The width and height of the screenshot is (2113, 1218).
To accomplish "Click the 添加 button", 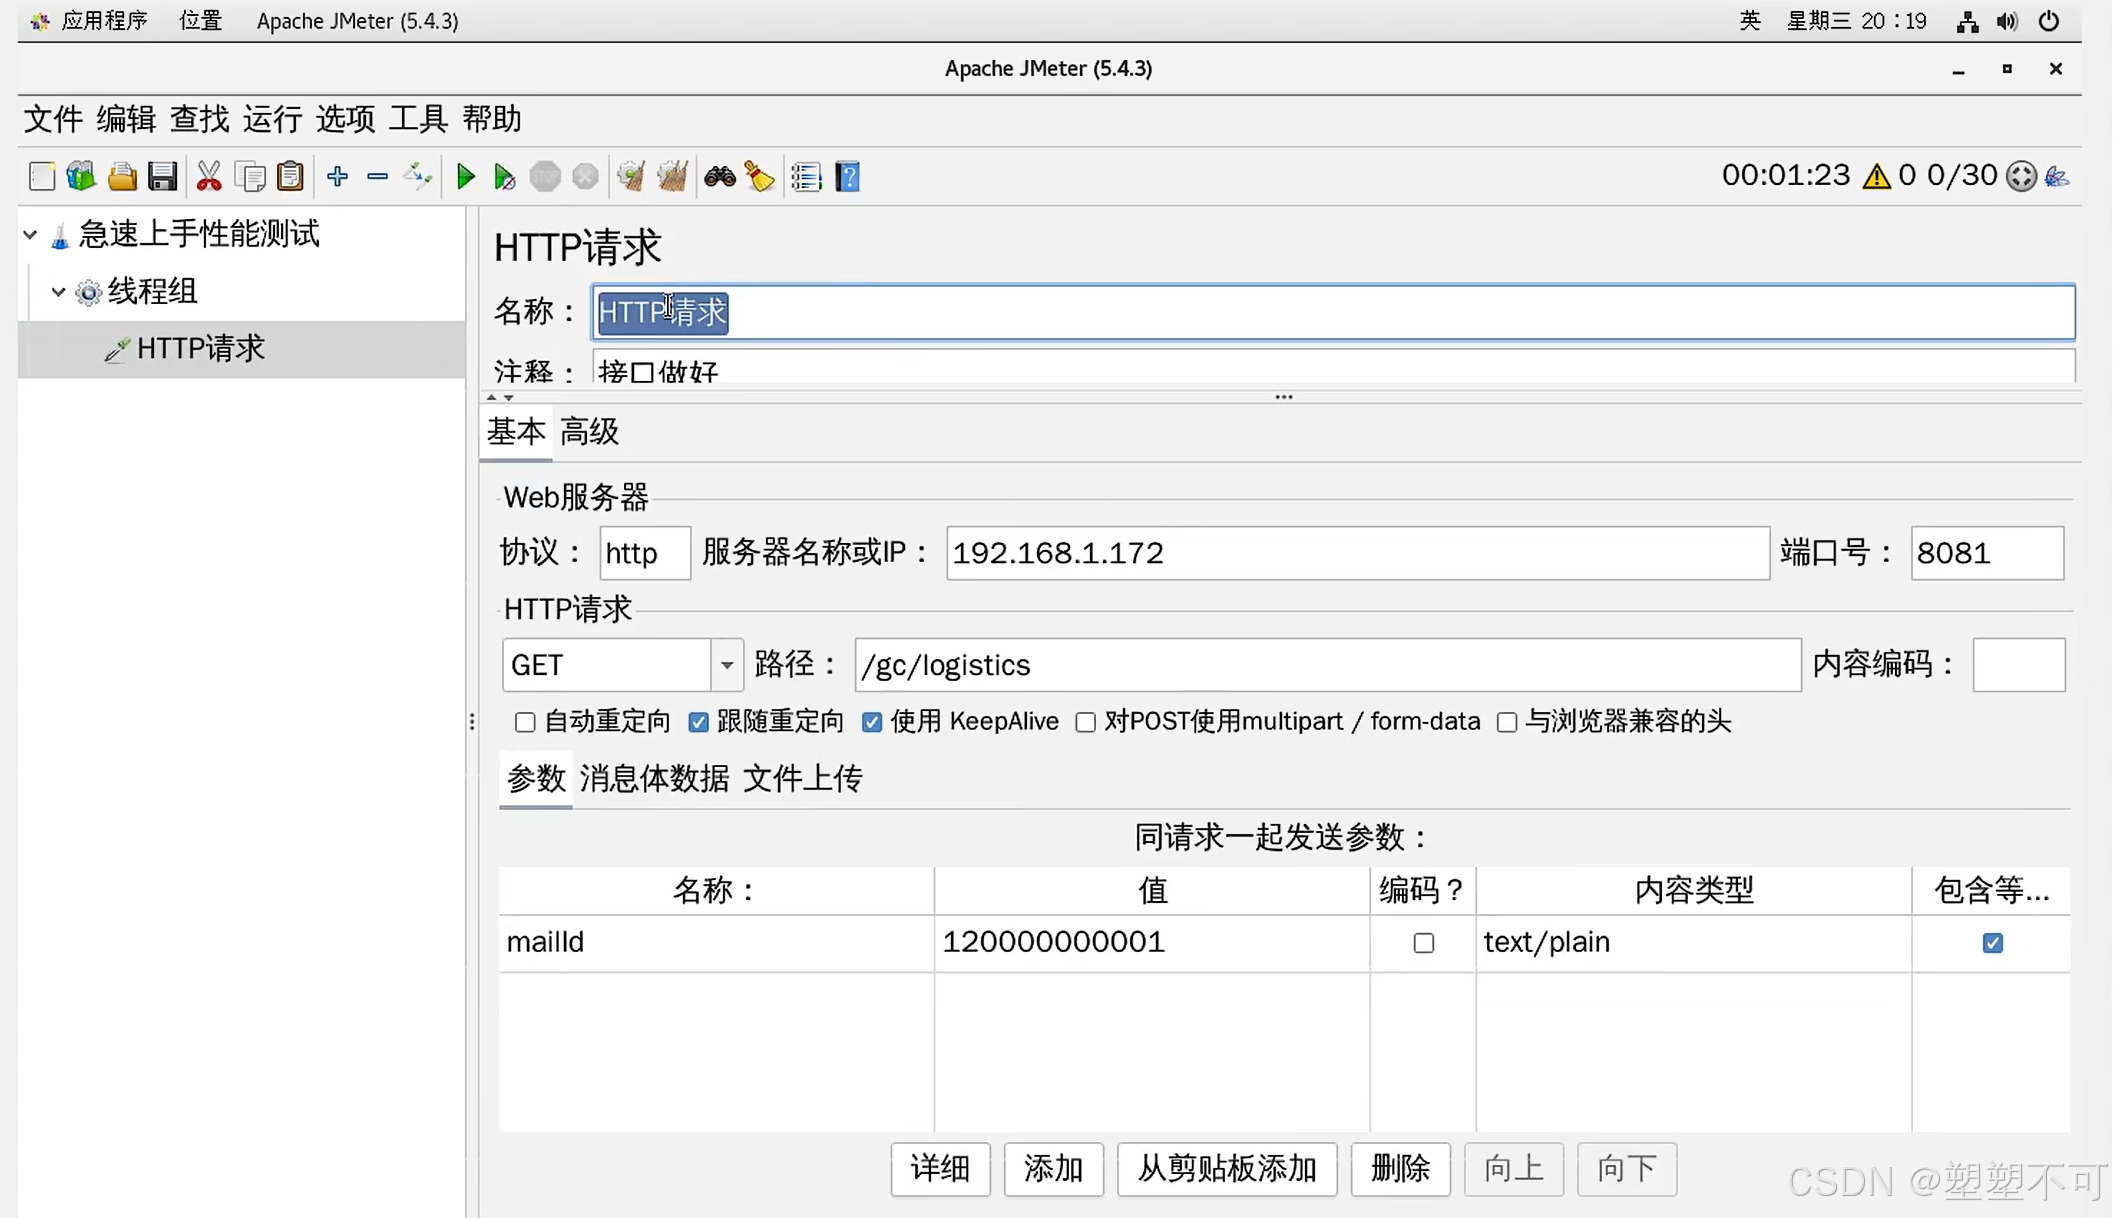I will coord(1053,1168).
